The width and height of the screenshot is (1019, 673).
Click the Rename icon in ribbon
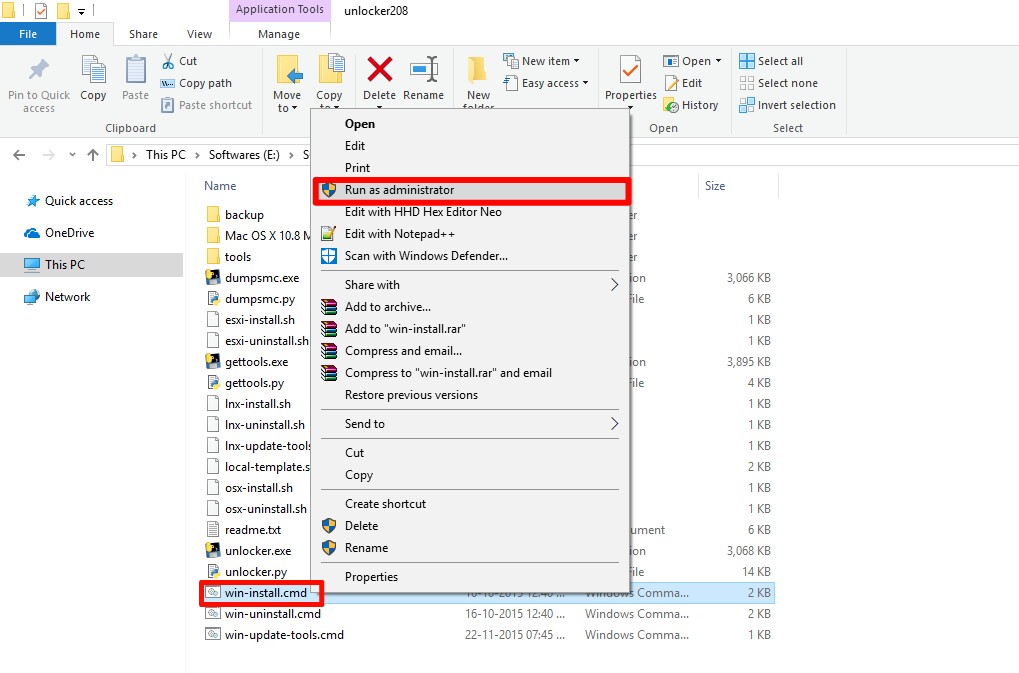click(424, 70)
